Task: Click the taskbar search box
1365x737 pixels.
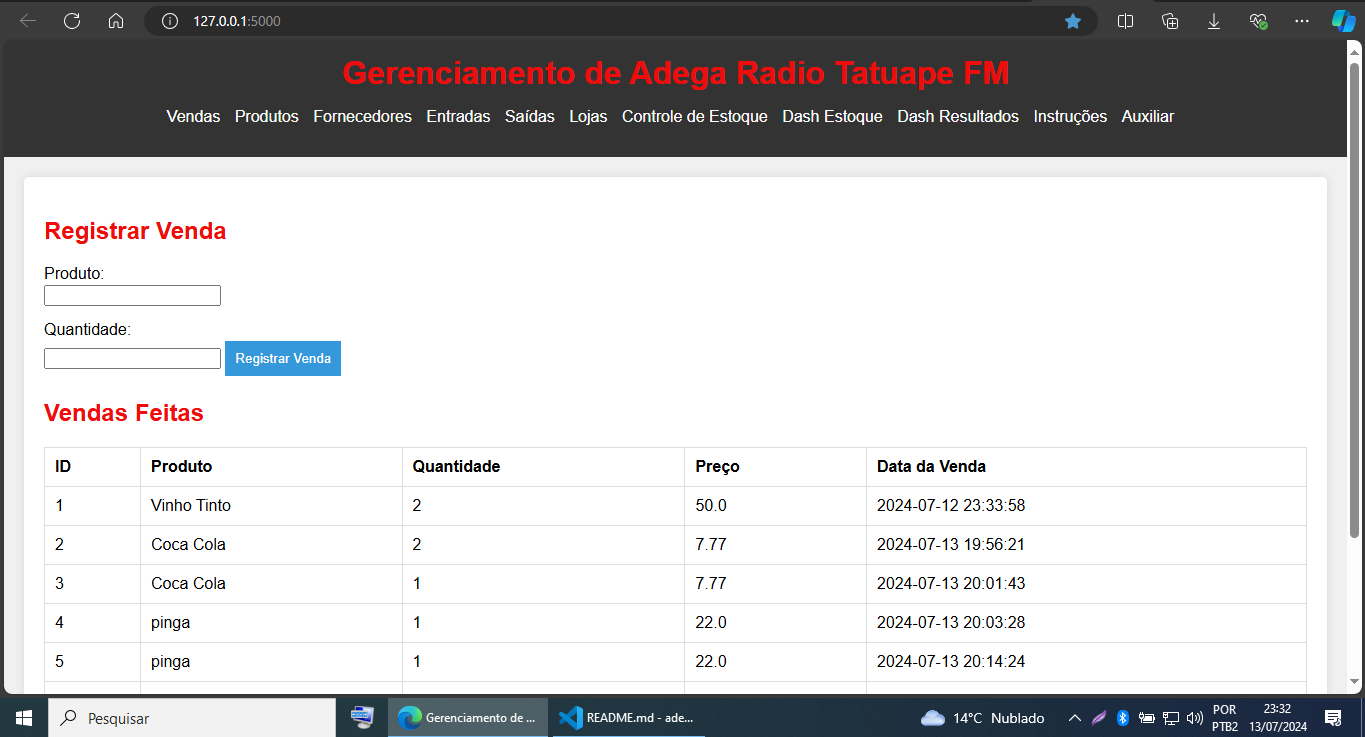Action: point(192,718)
